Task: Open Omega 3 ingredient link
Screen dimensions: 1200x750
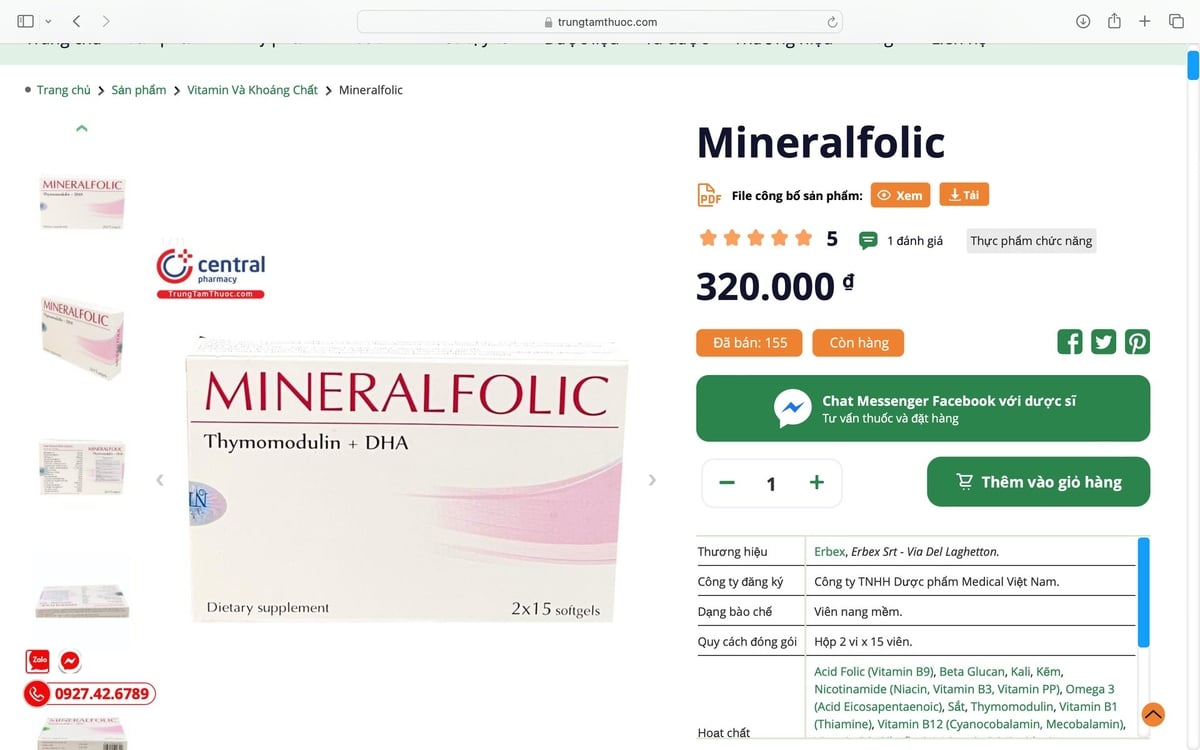Action: [x=1090, y=689]
